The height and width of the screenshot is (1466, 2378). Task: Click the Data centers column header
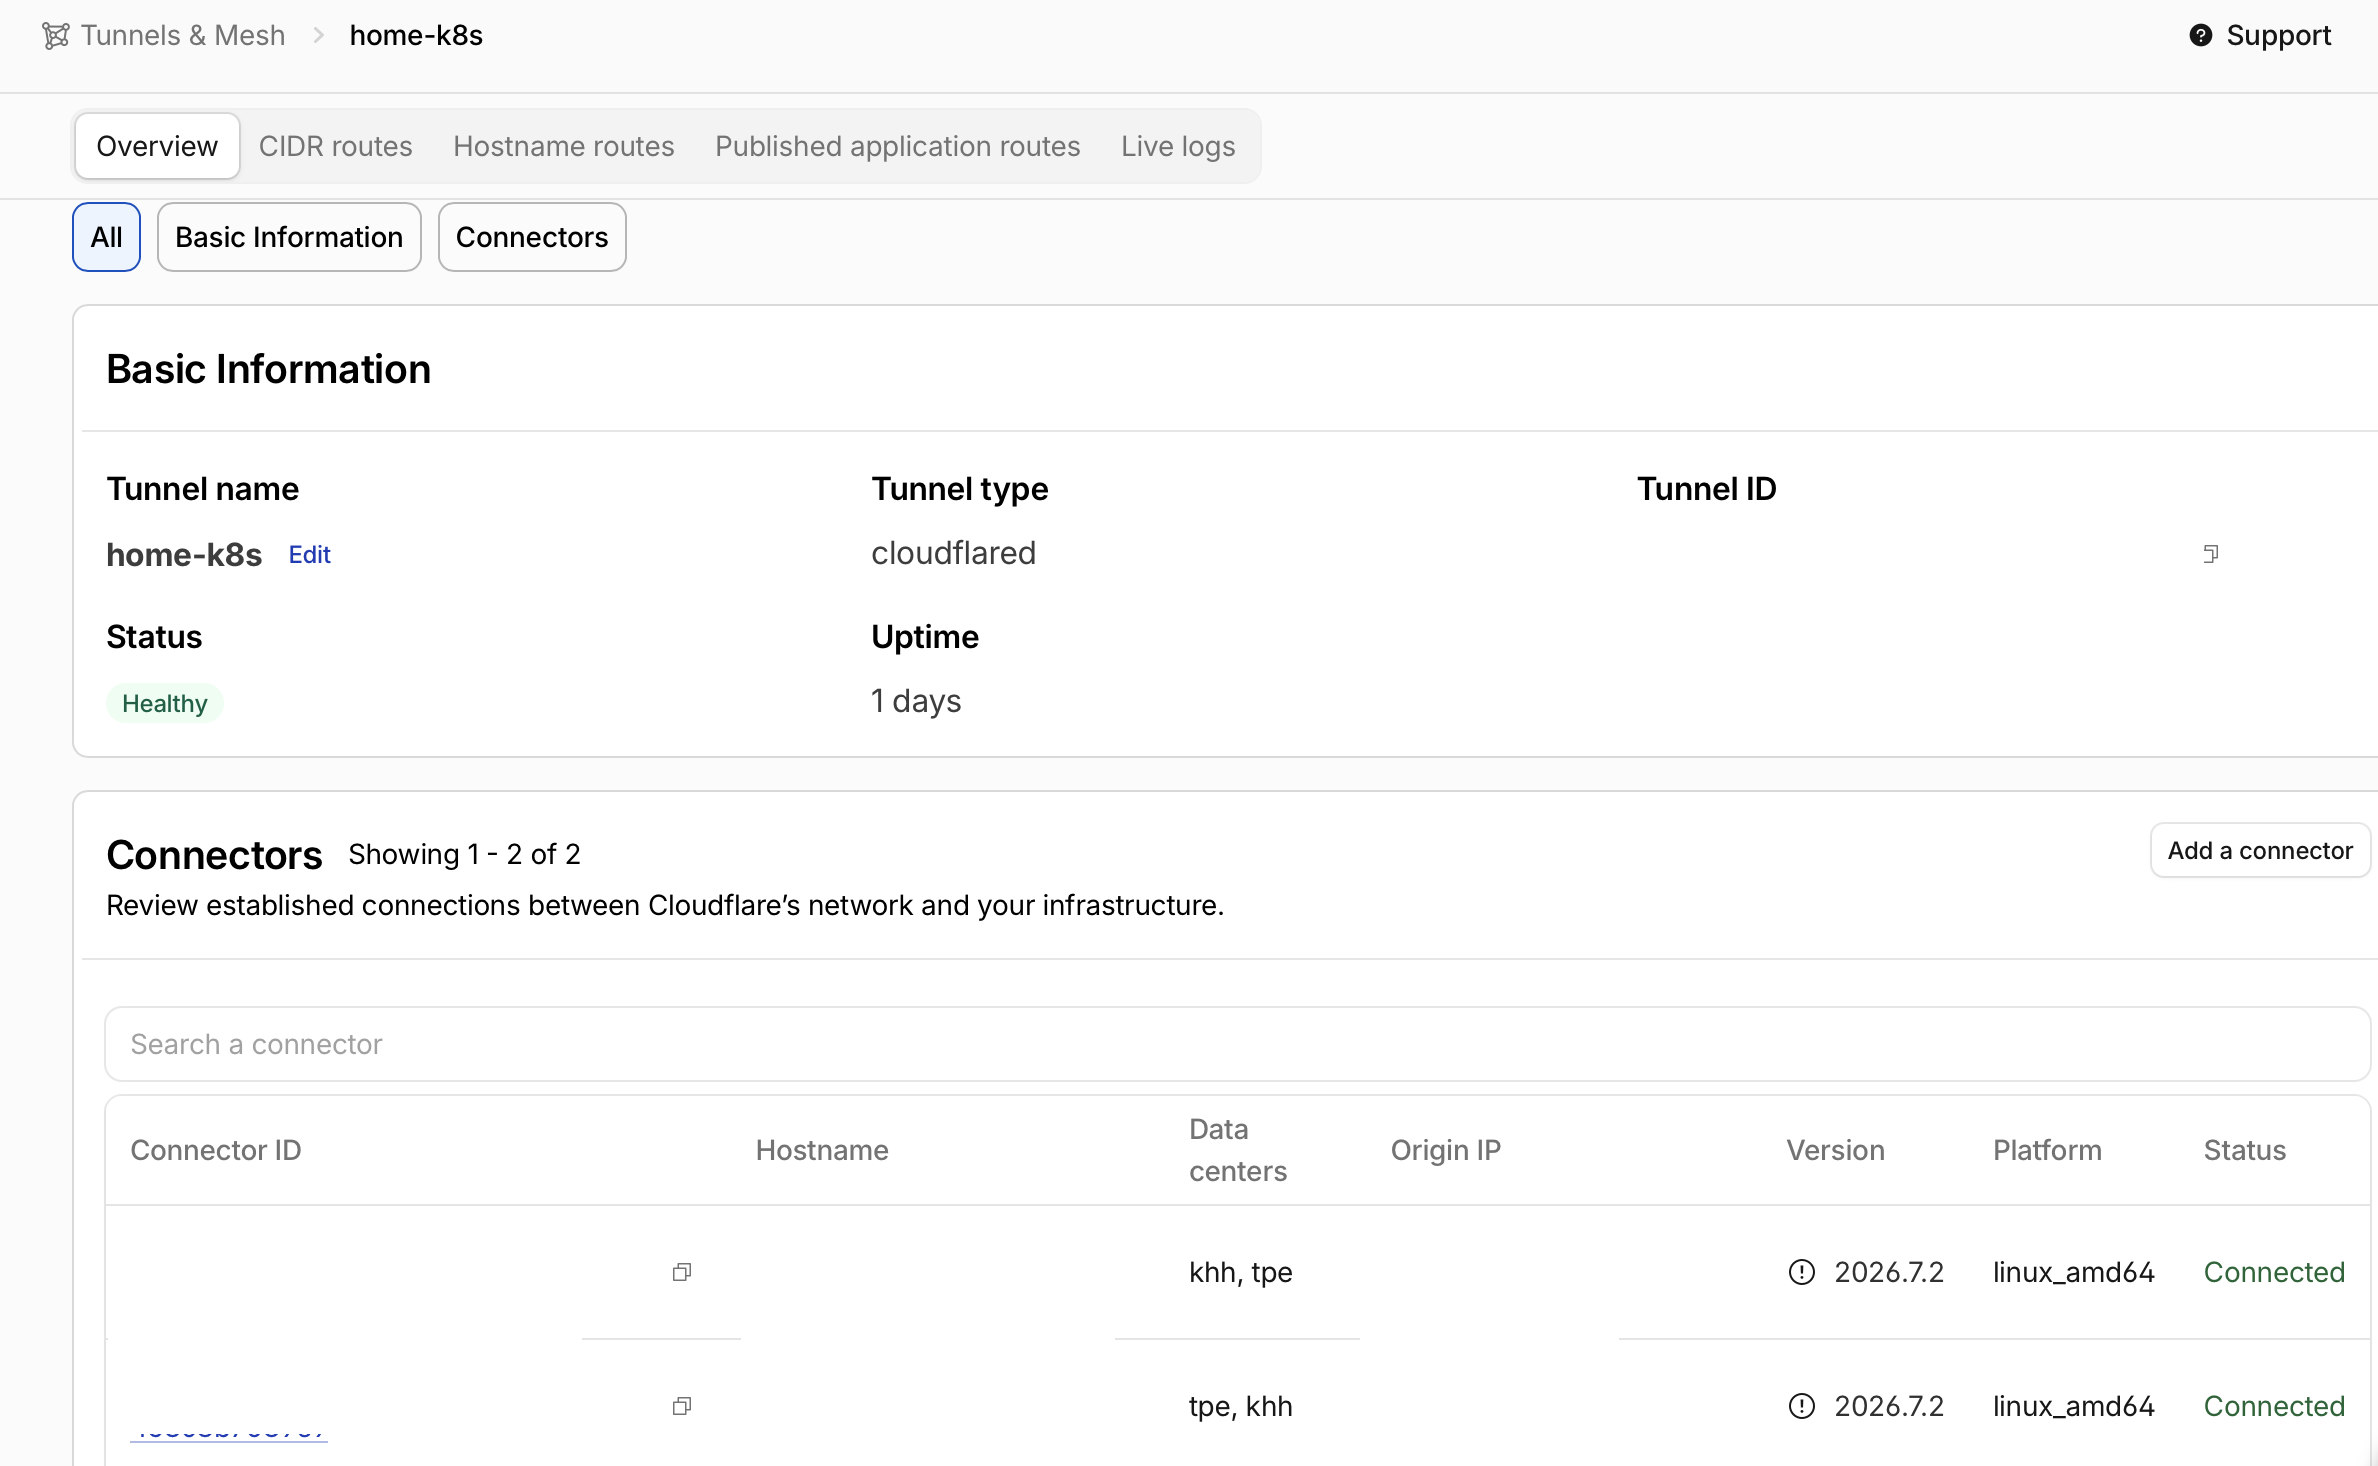1238,1150
